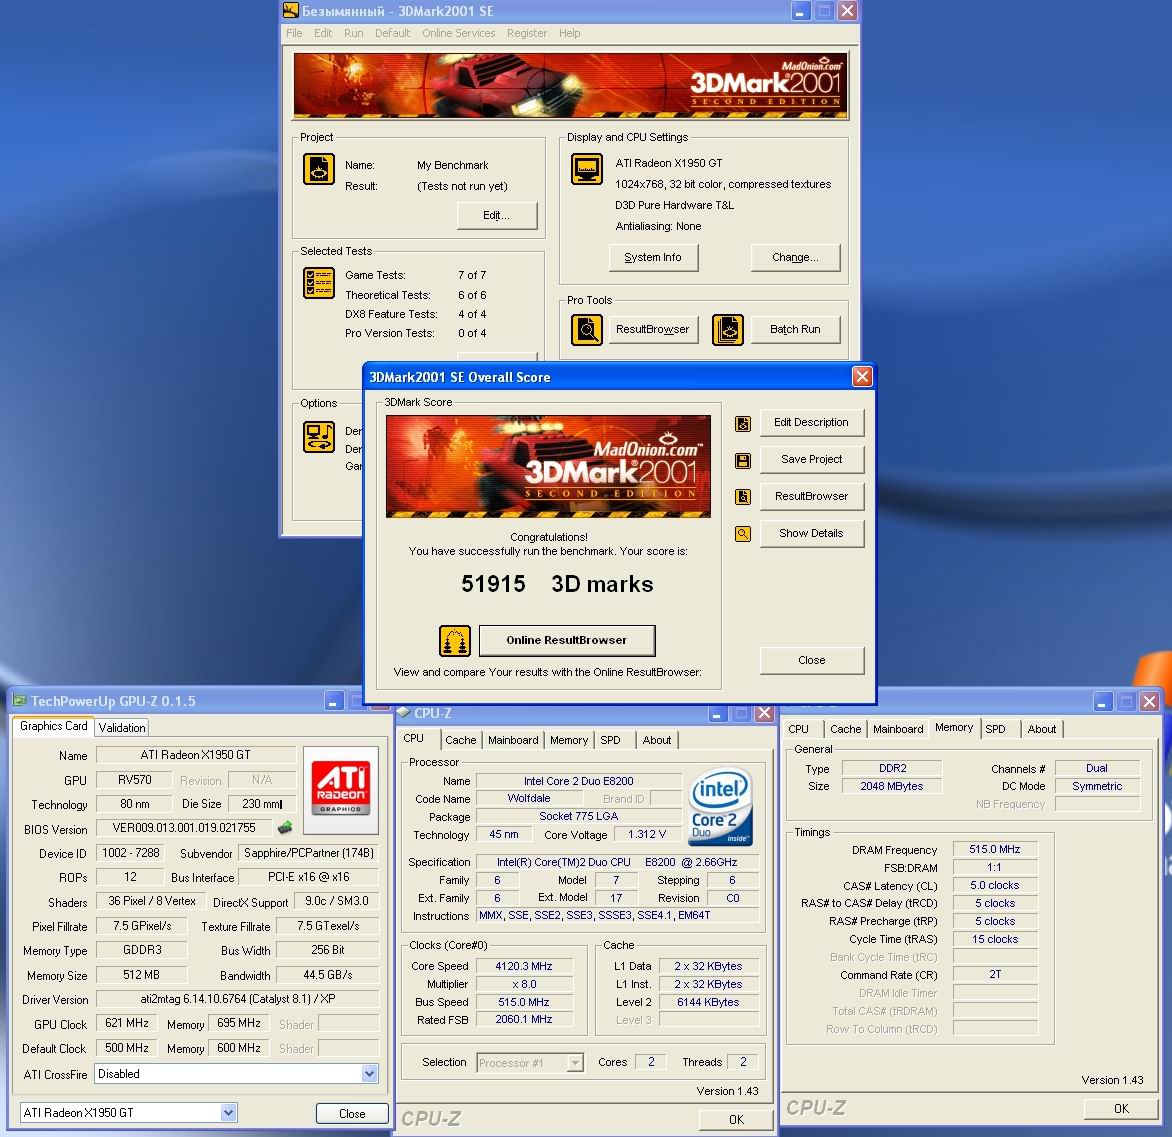Click the Close button in GPU-Z

click(352, 1113)
